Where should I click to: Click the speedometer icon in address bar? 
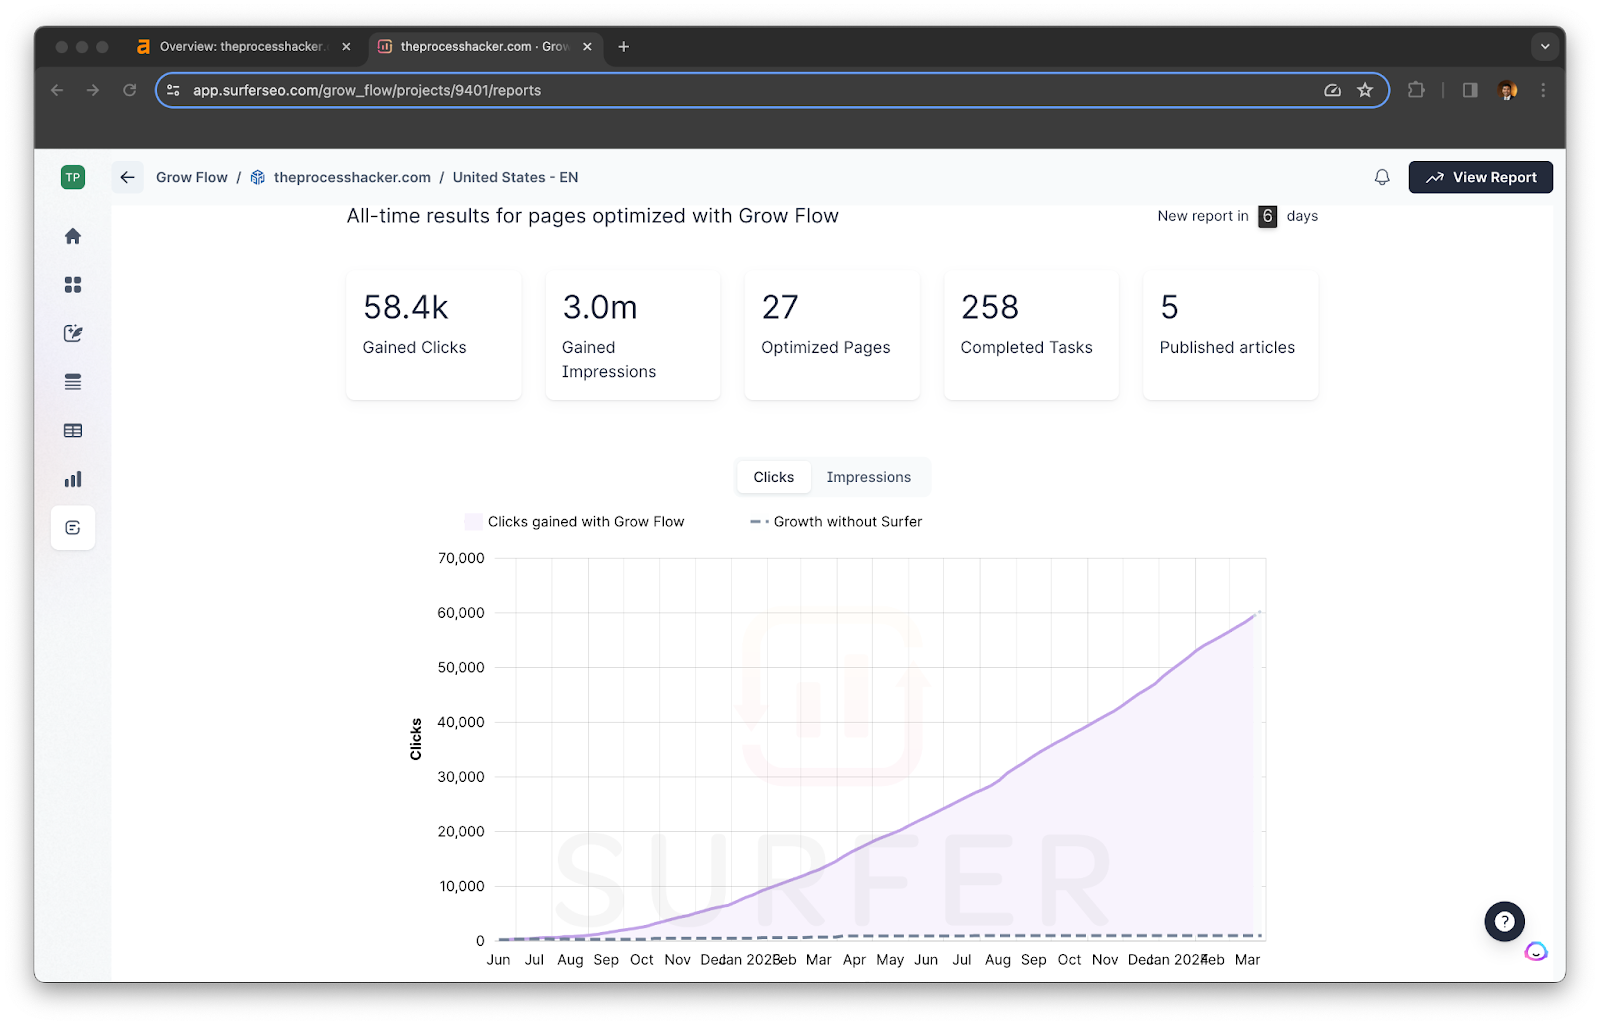1332,90
